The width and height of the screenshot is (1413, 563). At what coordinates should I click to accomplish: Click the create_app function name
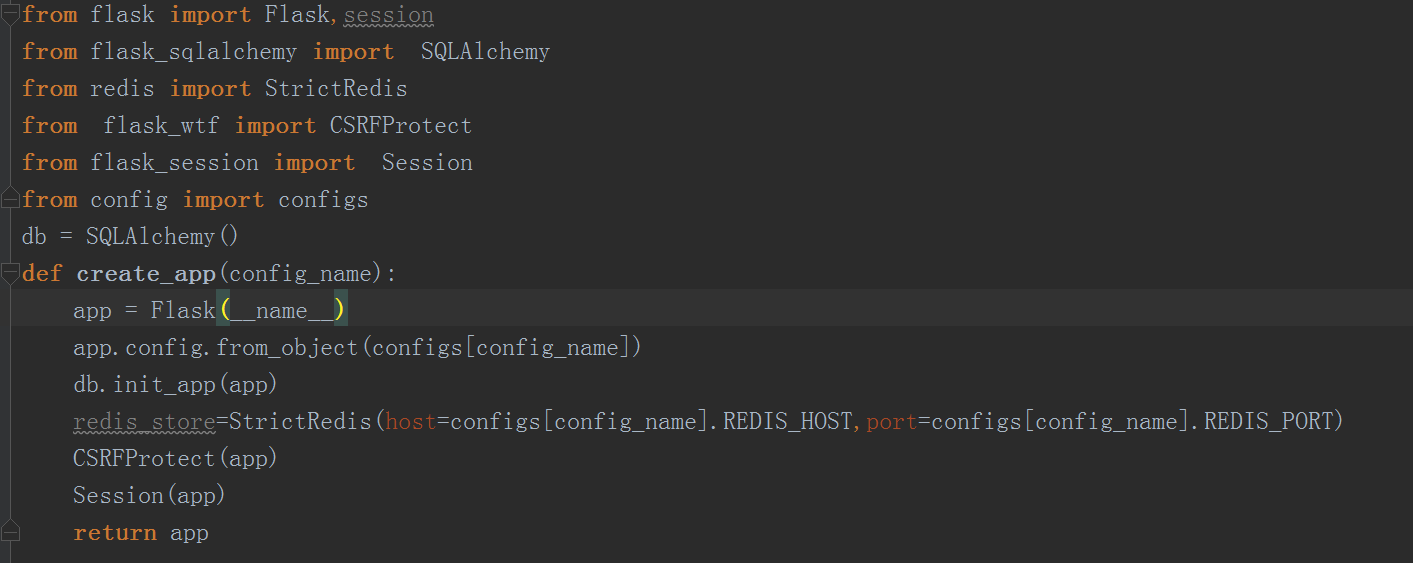point(145,274)
